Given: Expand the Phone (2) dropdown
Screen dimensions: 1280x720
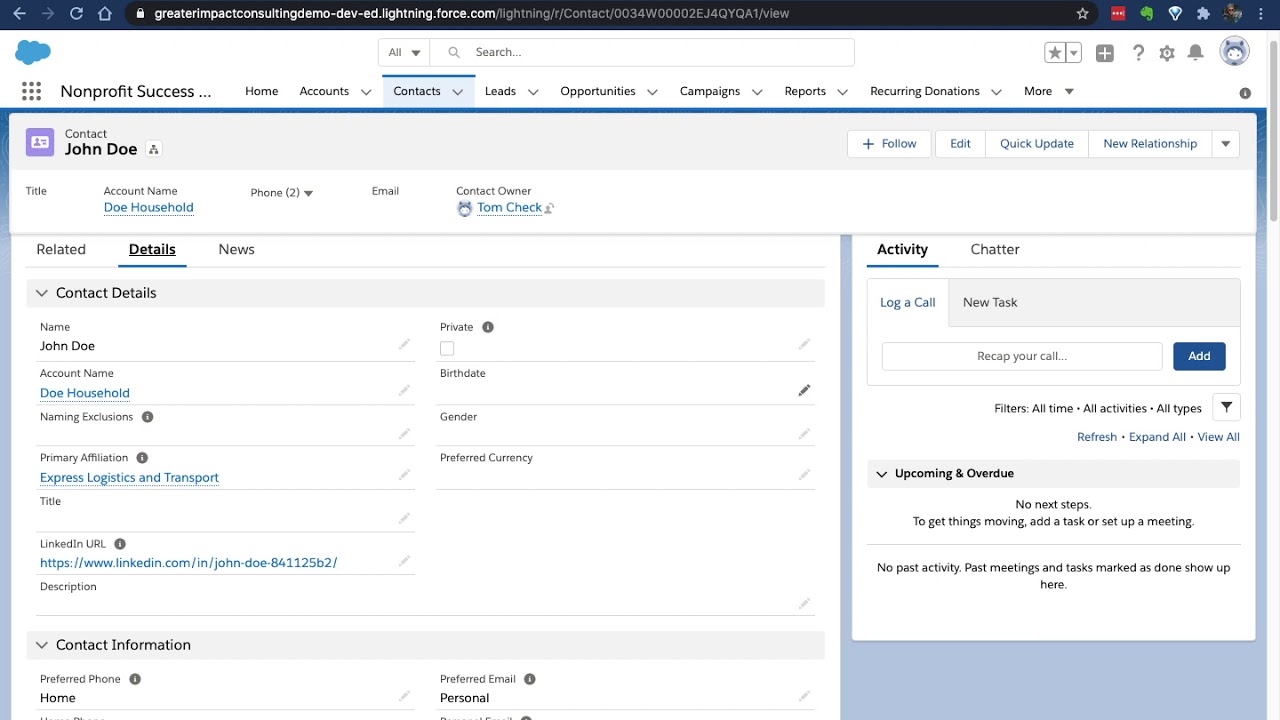Looking at the screenshot, I should coord(308,193).
